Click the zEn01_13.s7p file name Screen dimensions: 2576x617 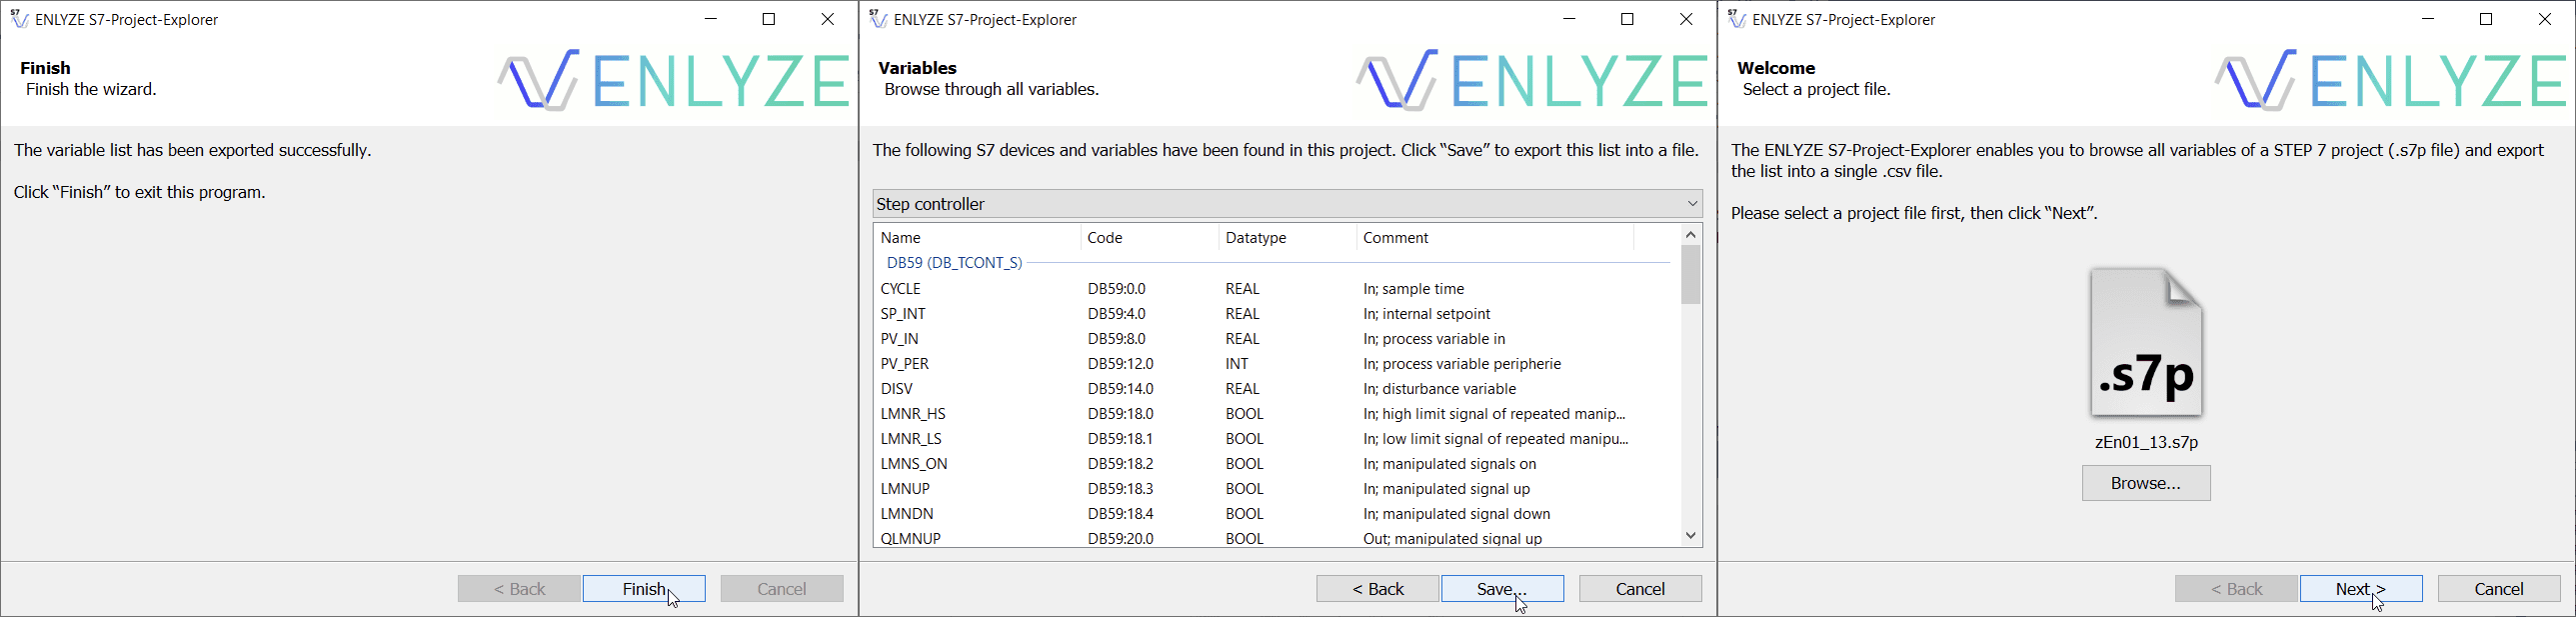2146,442
